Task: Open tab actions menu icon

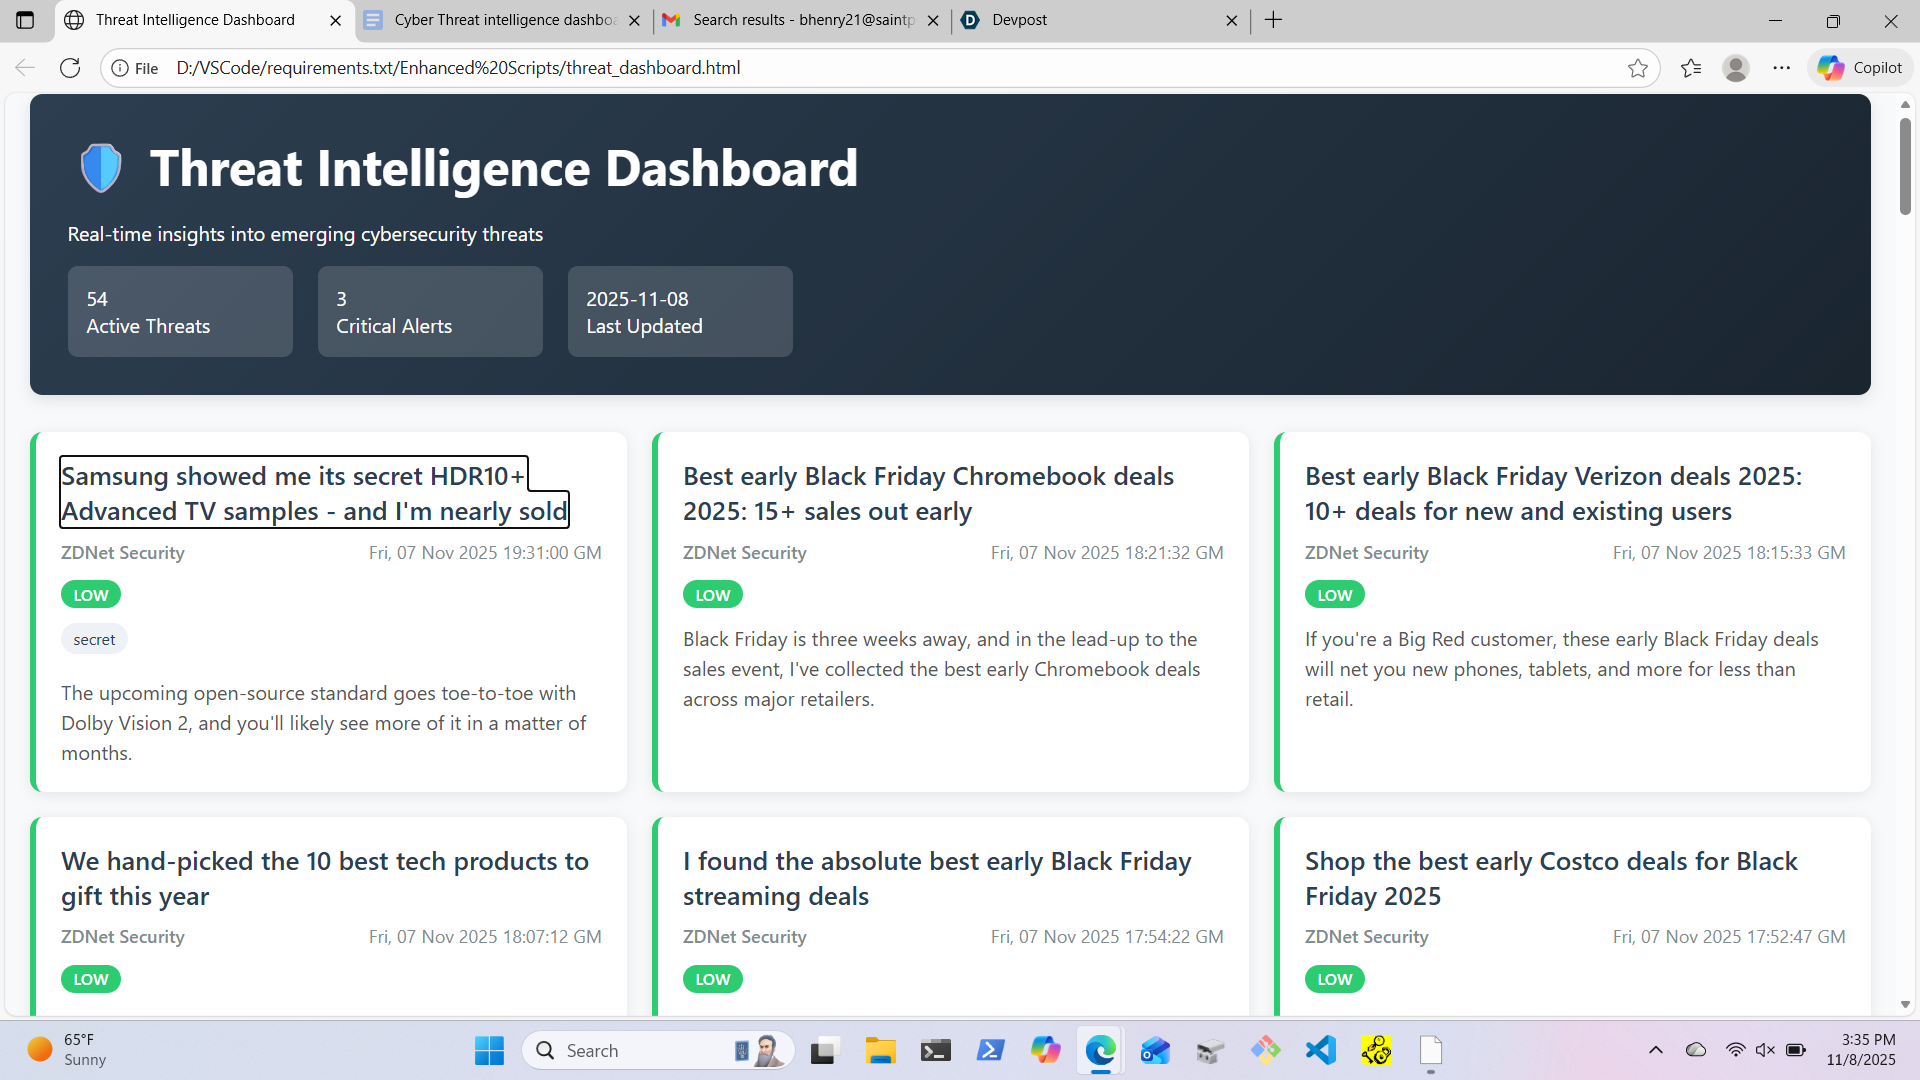Action: 25,20
